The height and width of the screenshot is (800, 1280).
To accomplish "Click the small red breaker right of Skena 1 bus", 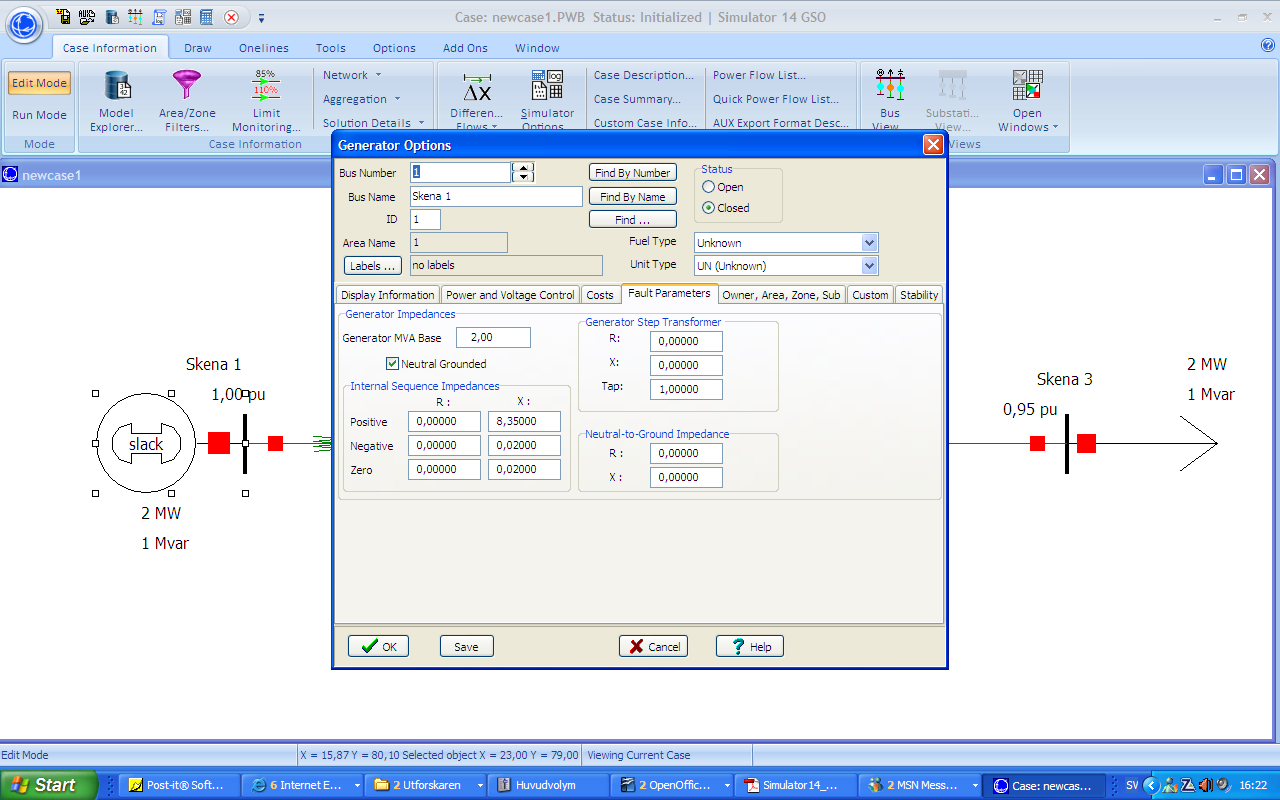I will point(276,443).
